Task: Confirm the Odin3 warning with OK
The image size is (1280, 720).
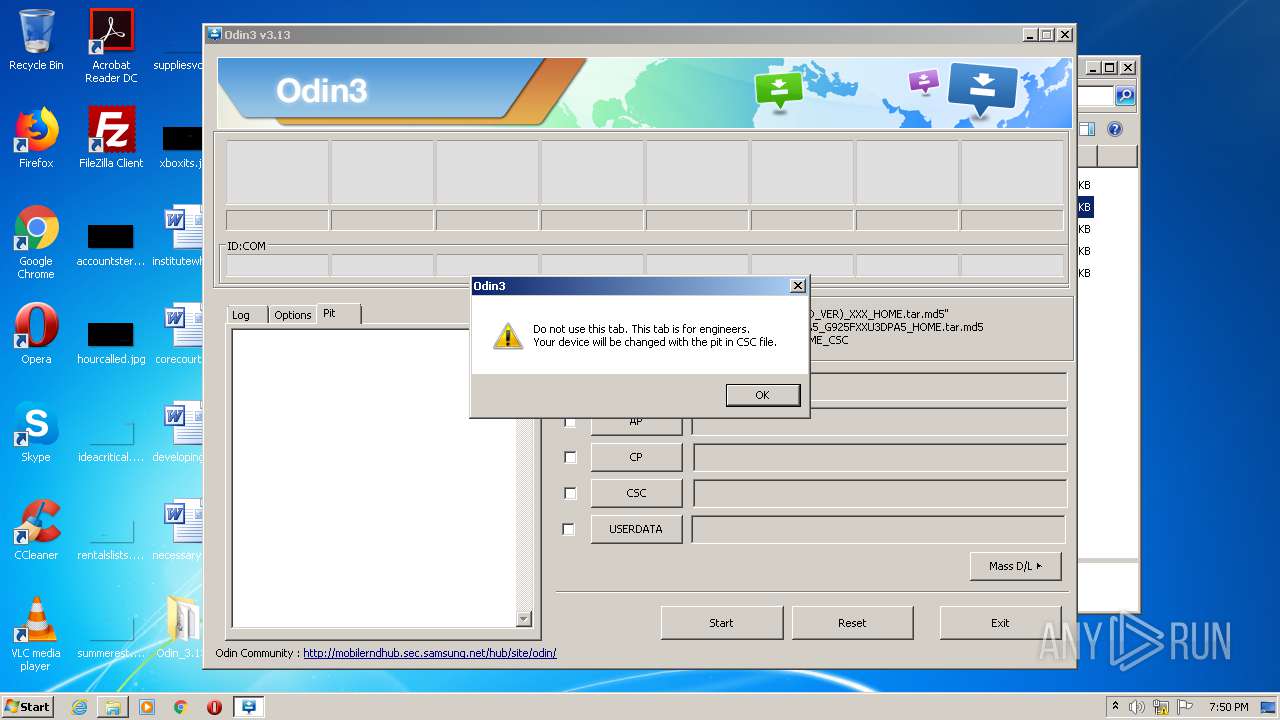Action: pos(762,395)
